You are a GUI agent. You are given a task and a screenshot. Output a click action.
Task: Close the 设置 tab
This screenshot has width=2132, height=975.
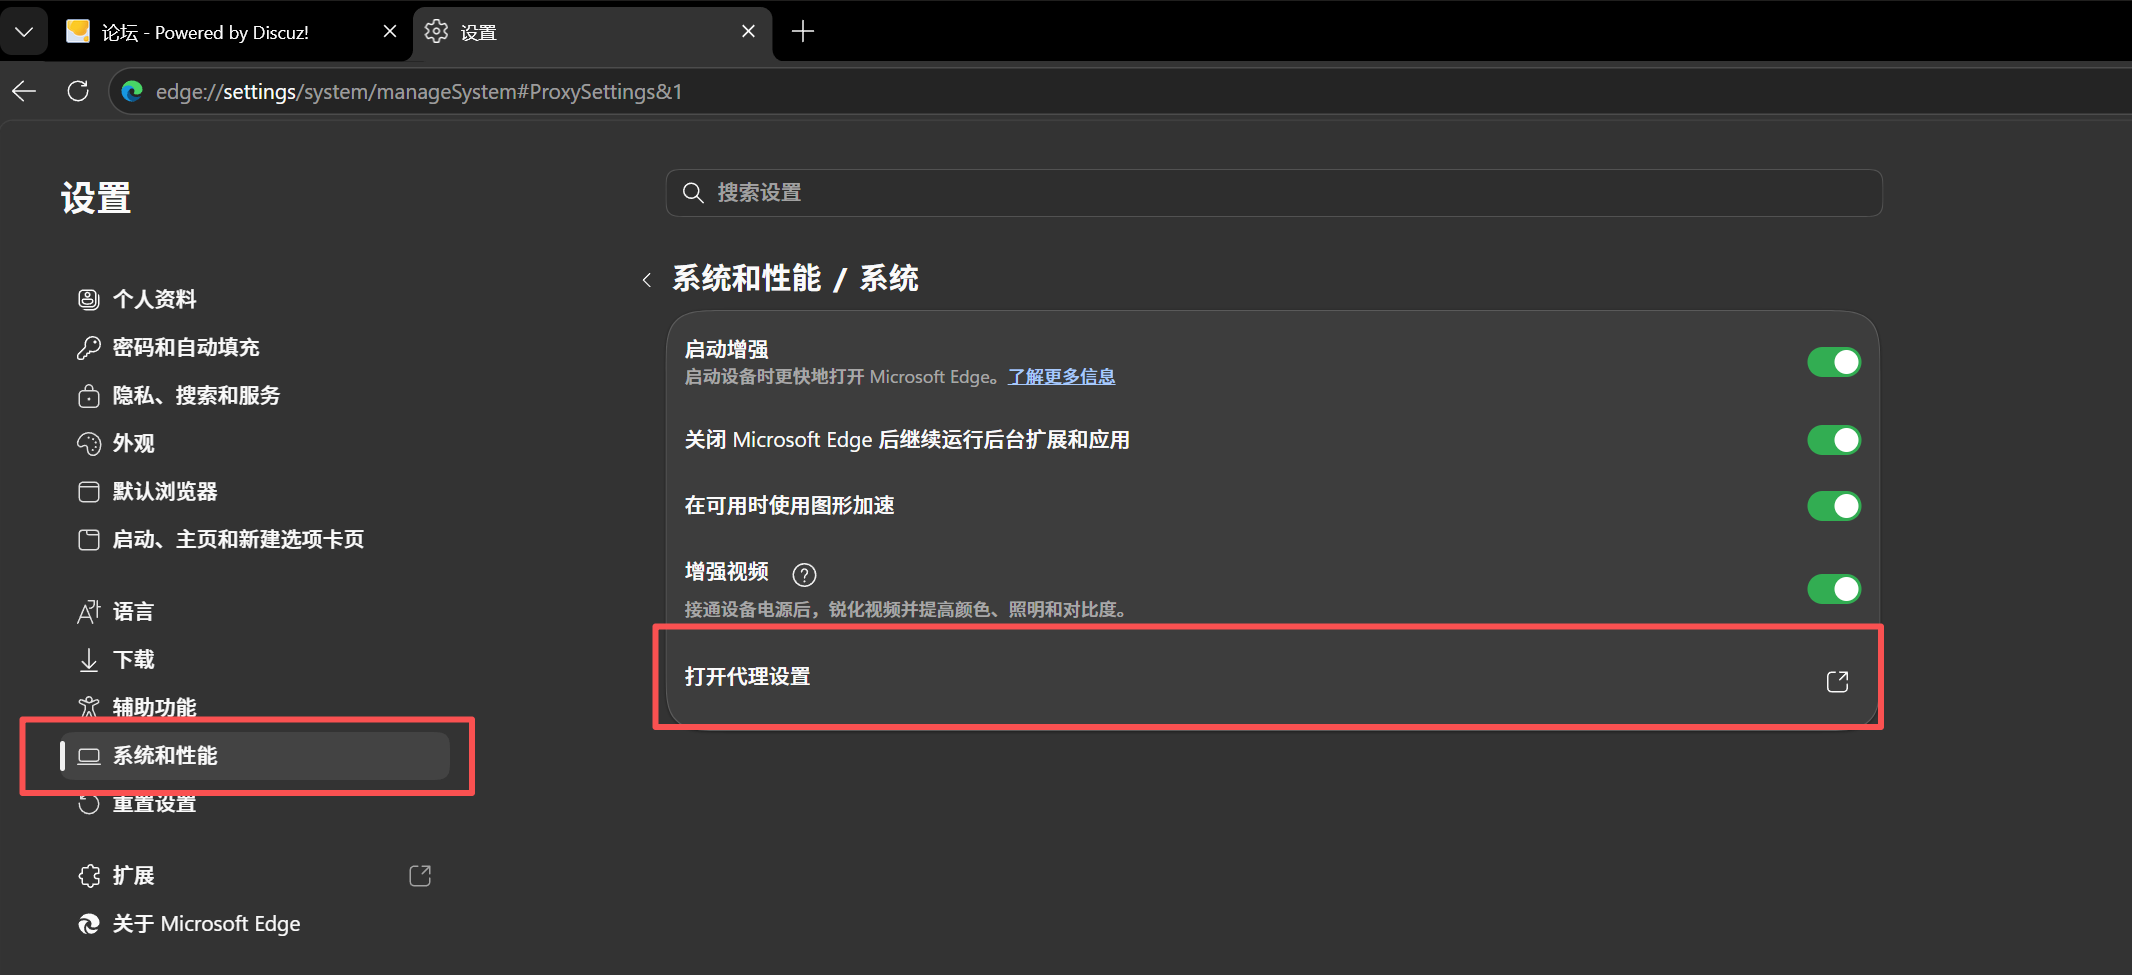pos(748,32)
